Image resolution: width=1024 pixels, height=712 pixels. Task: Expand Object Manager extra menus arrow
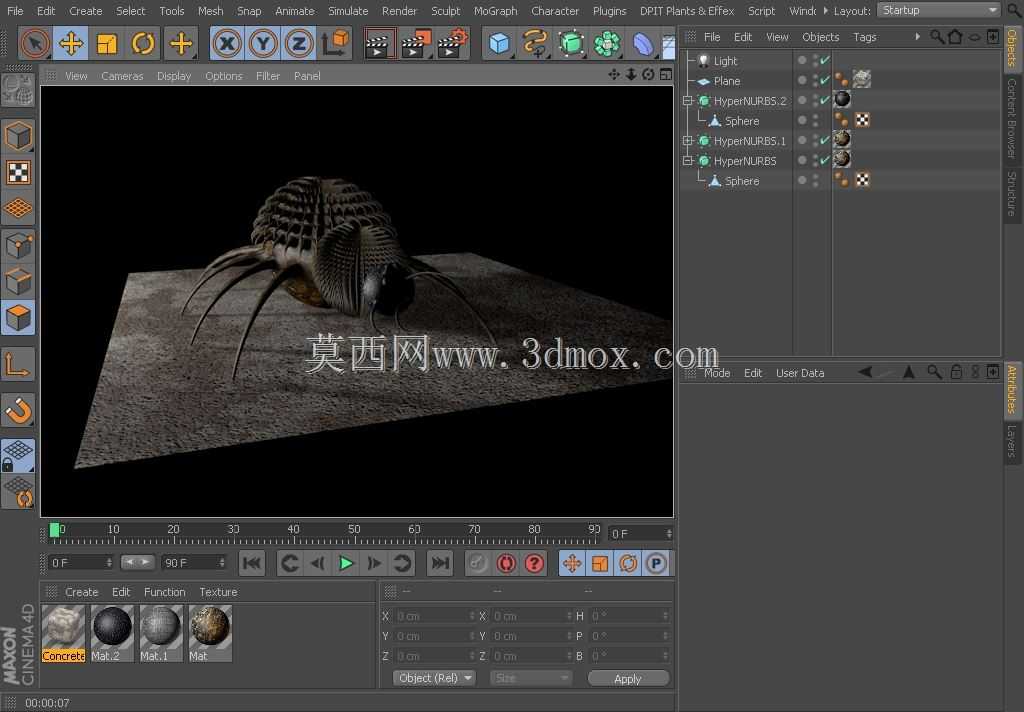pos(918,37)
